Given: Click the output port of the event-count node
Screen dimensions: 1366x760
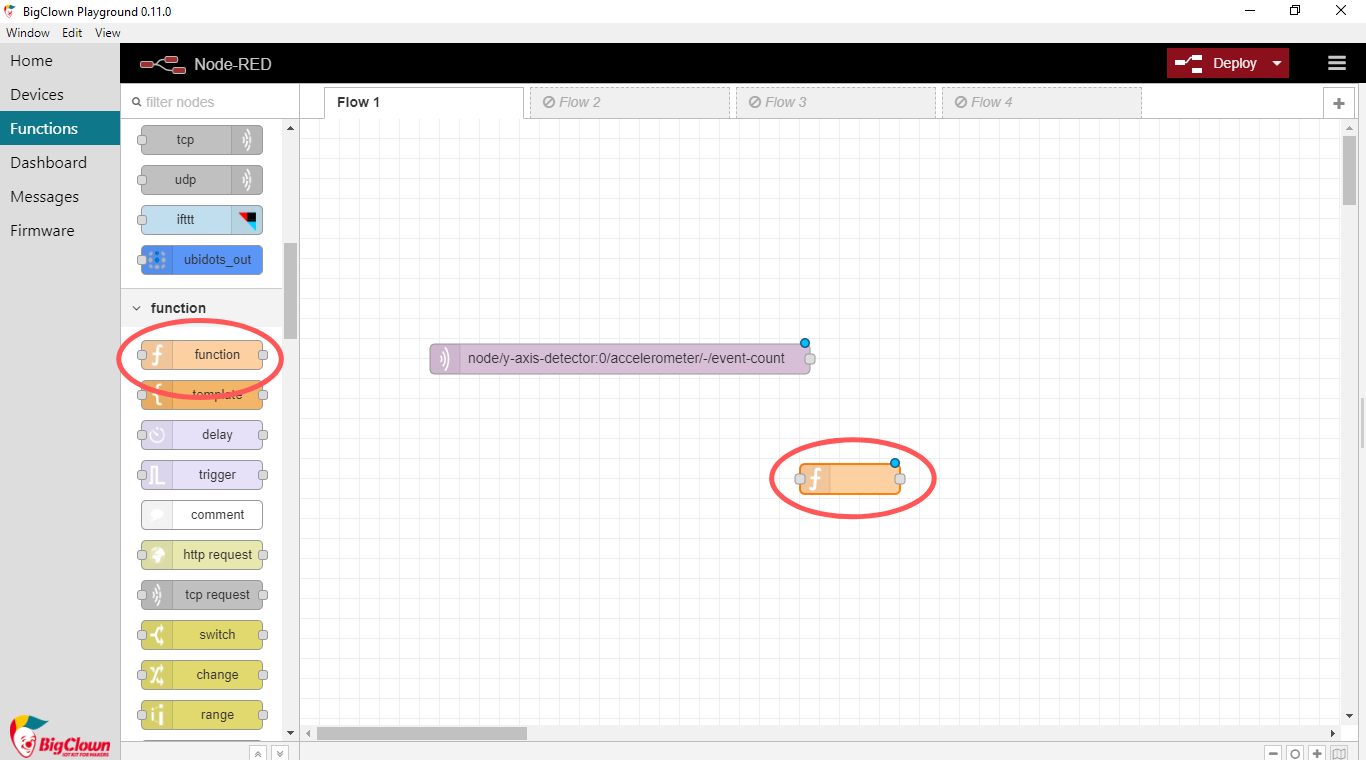Looking at the screenshot, I should click(x=810, y=359).
